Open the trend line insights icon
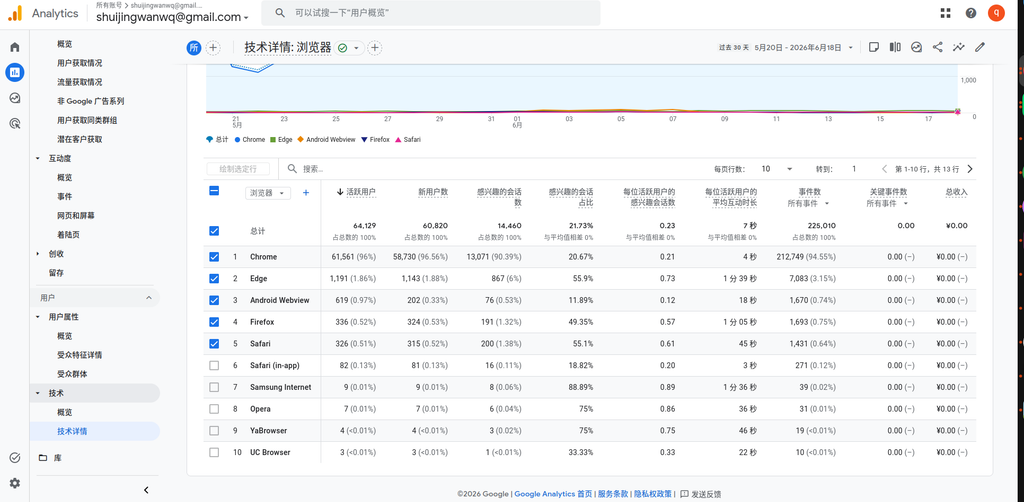The width and height of the screenshot is (1024, 502). pos(959,47)
